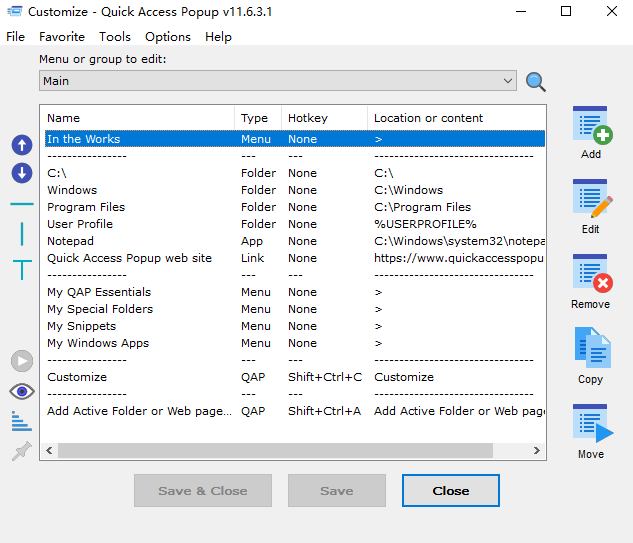Open the Options menu
This screenshot has width=633, height=543.
pos(167,37)
